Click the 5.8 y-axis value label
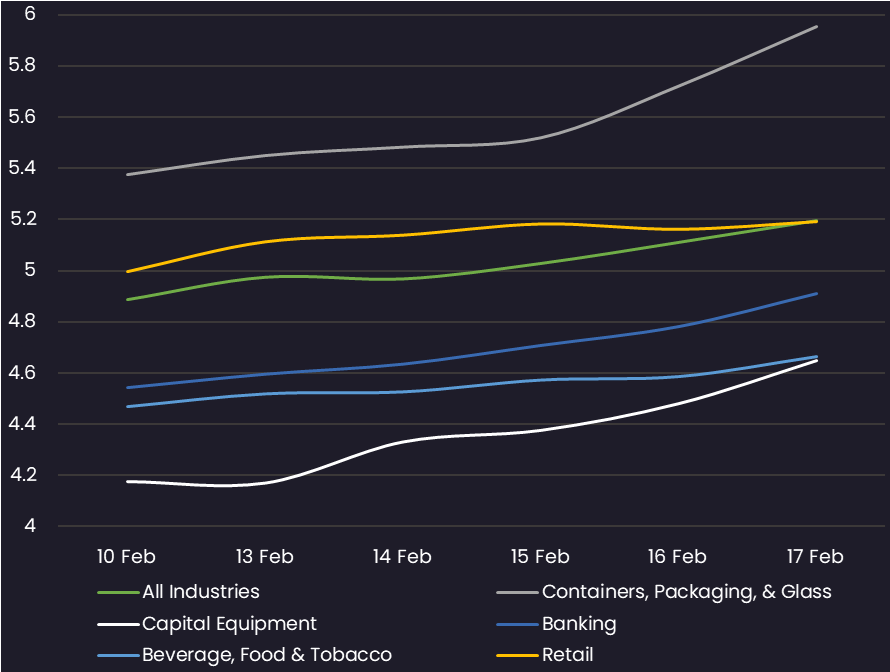The width and height of the screenshot is (890, 672). (22, 65)
